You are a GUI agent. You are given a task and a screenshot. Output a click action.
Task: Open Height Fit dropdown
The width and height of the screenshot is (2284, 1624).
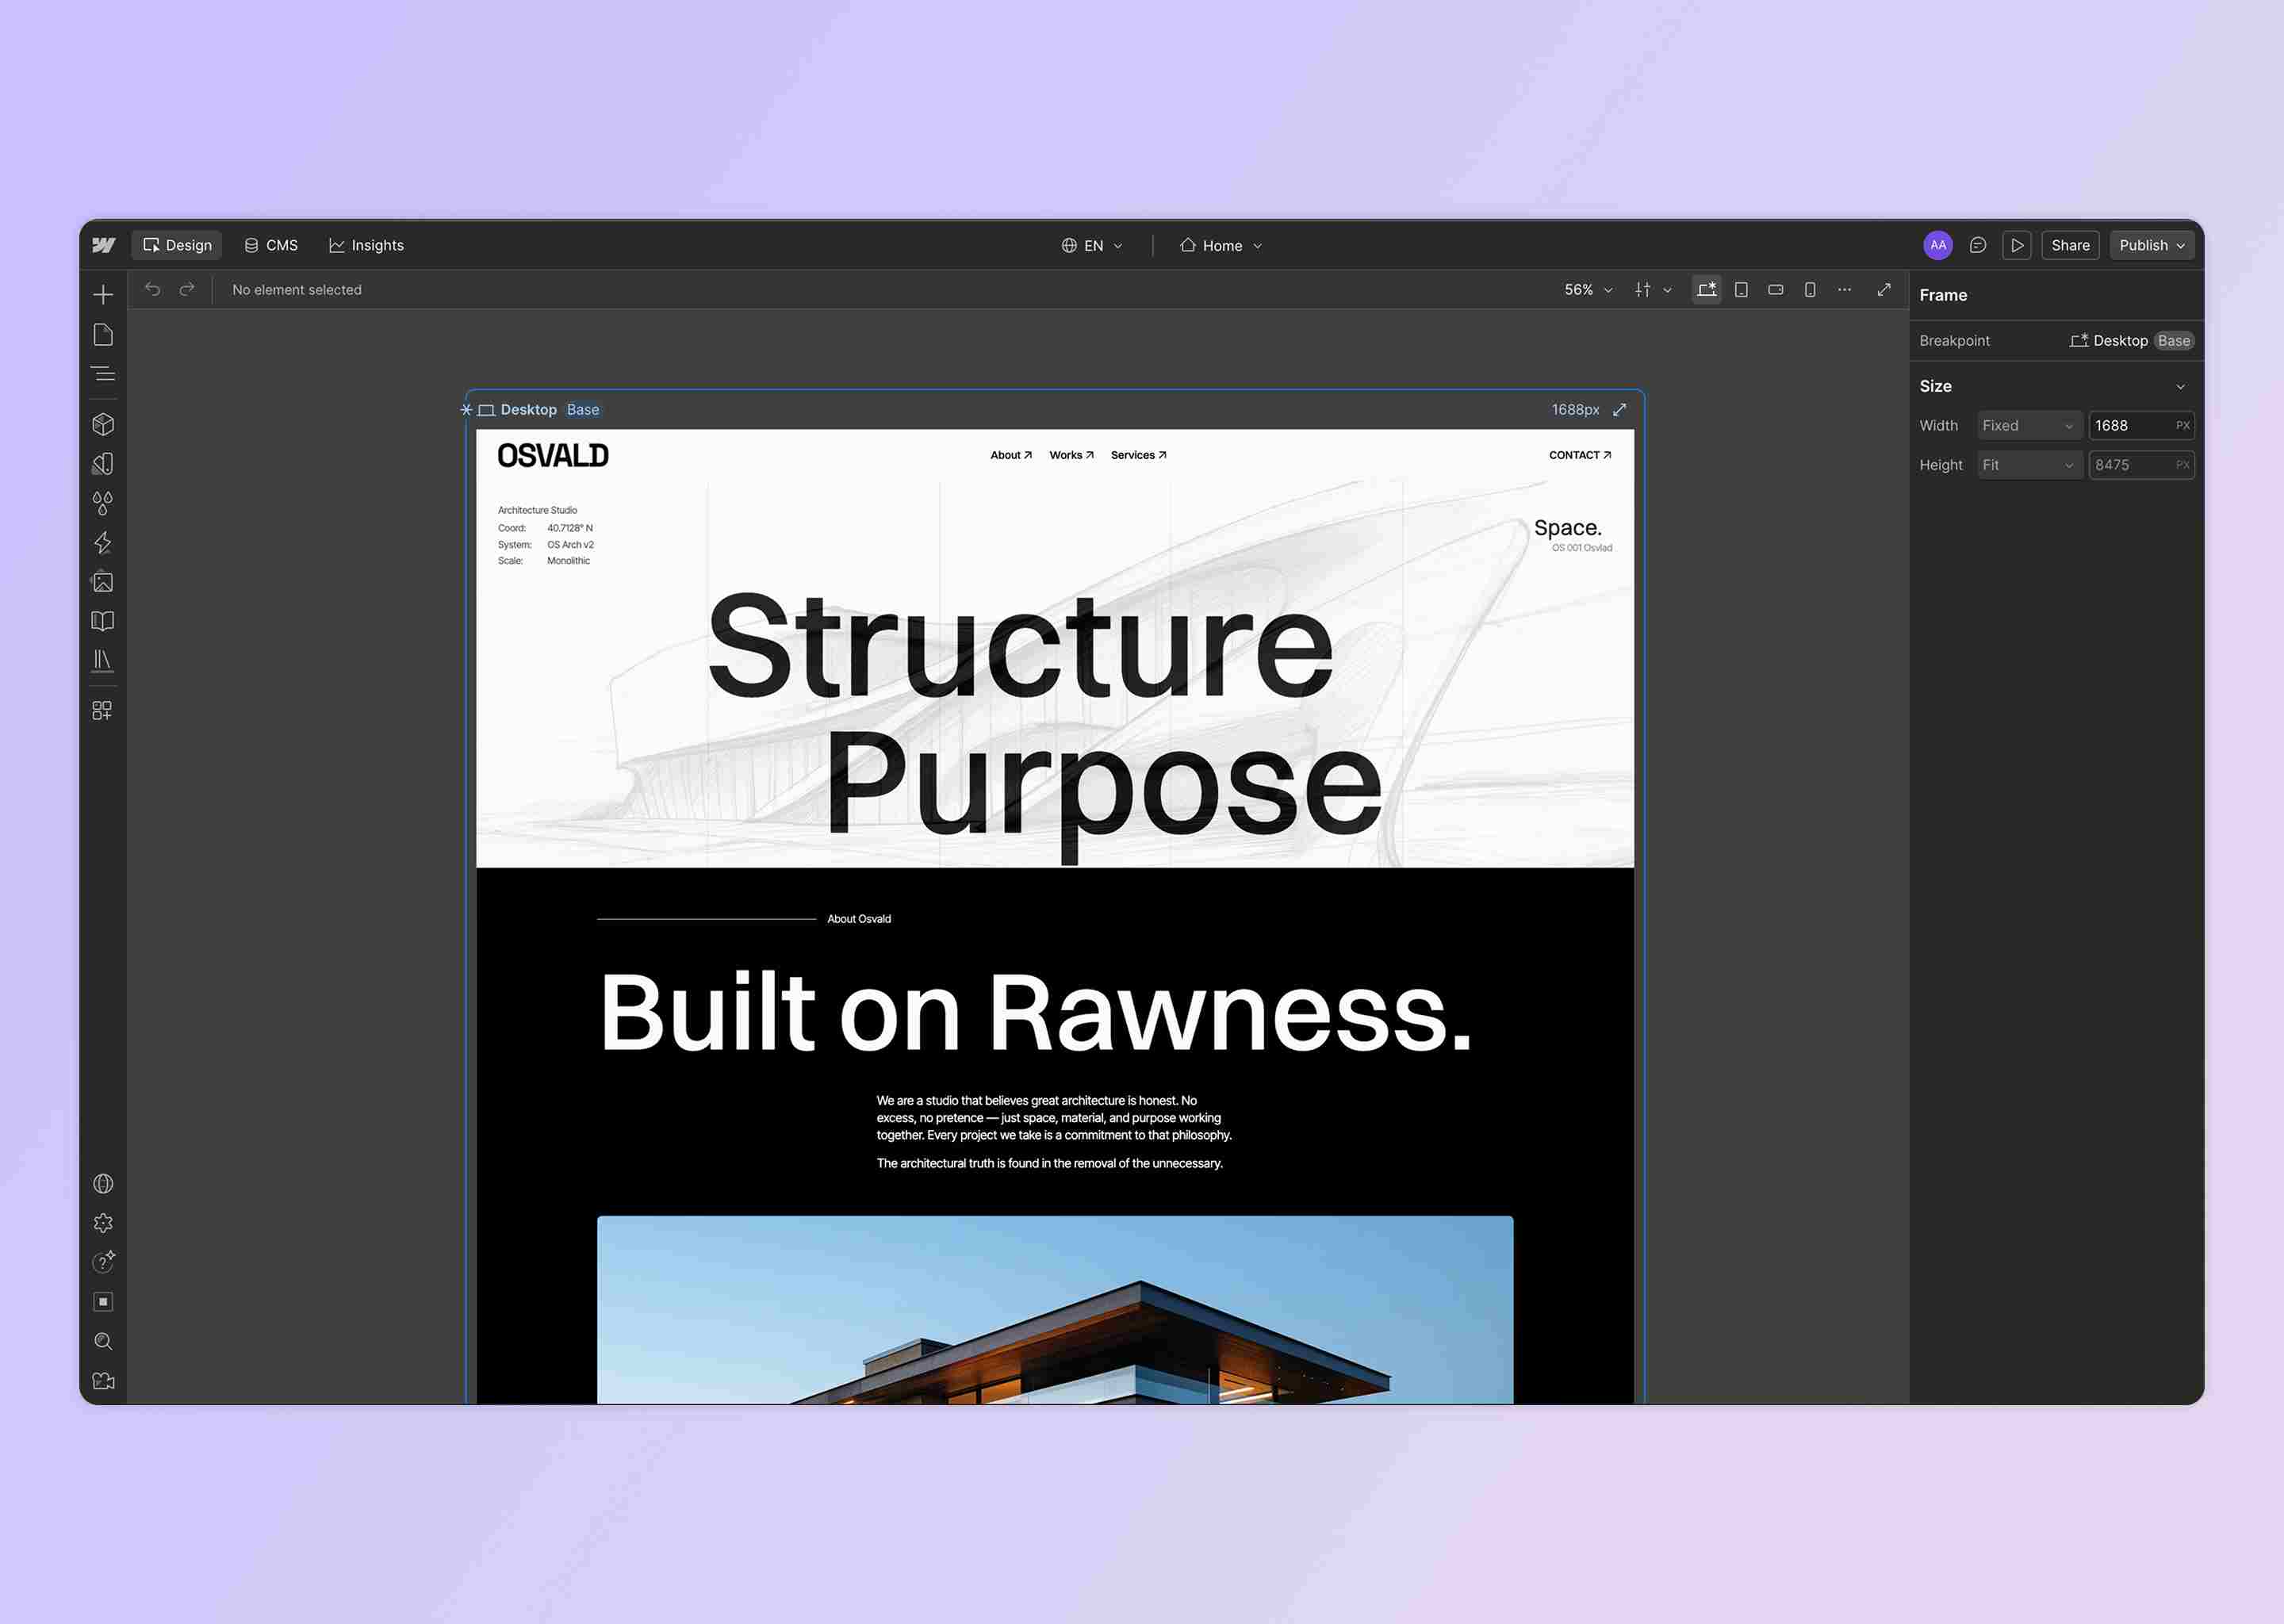pos(2029,465)
